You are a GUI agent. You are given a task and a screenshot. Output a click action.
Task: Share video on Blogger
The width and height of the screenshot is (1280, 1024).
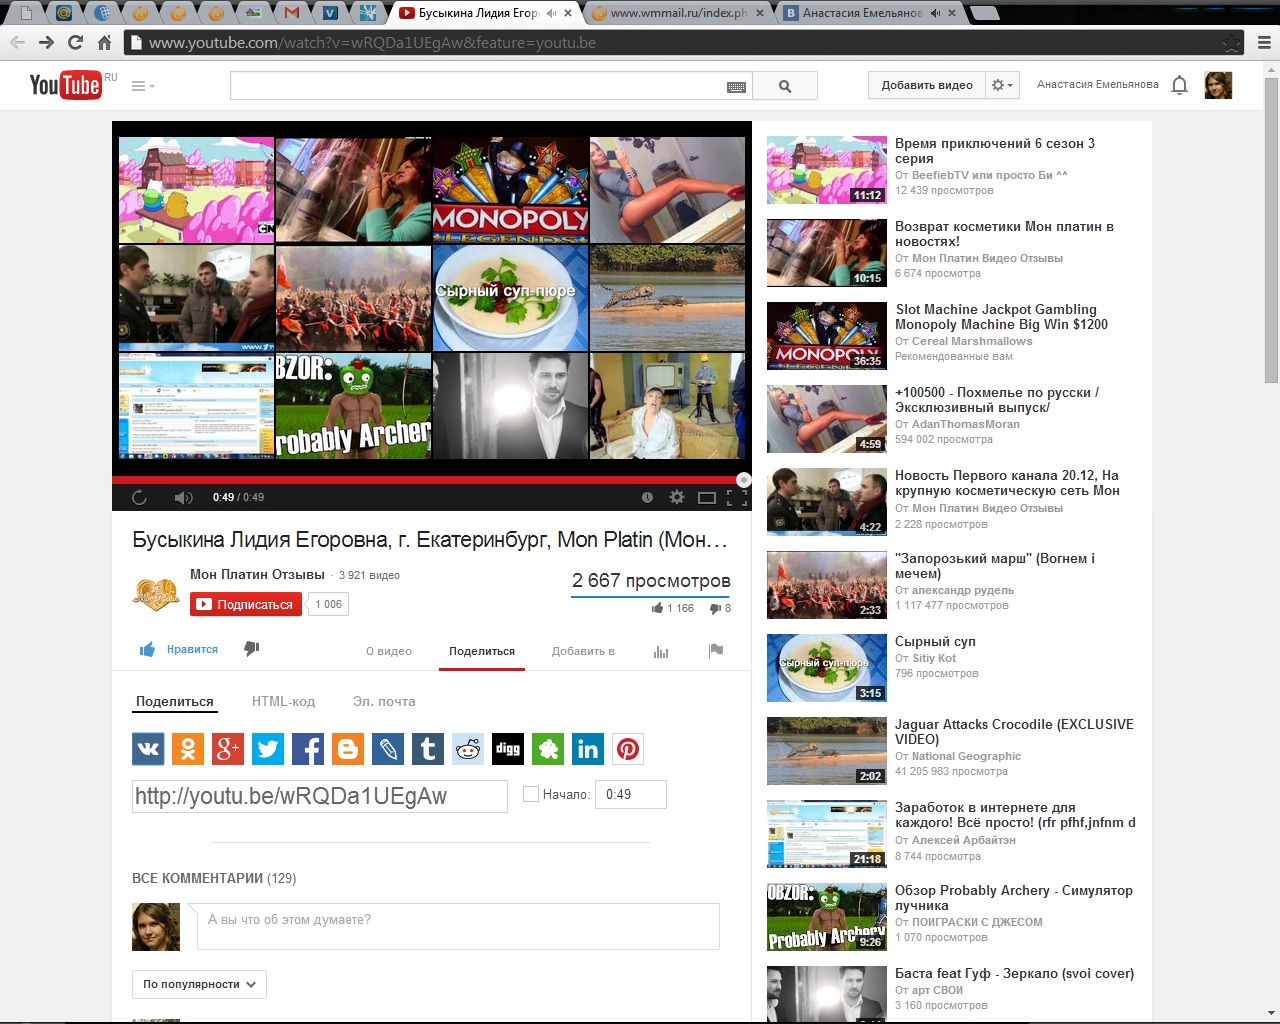click(348, 748)
